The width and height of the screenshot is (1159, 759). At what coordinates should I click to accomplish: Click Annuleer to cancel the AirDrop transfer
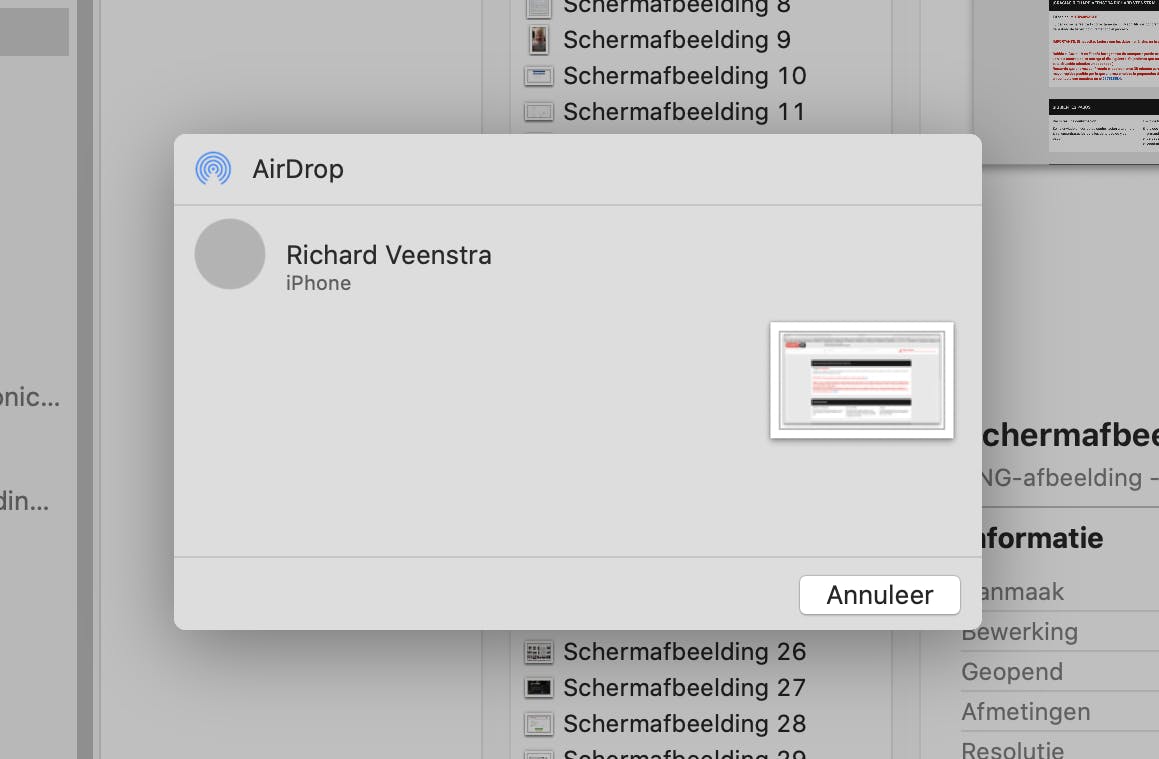pos(879,595)
